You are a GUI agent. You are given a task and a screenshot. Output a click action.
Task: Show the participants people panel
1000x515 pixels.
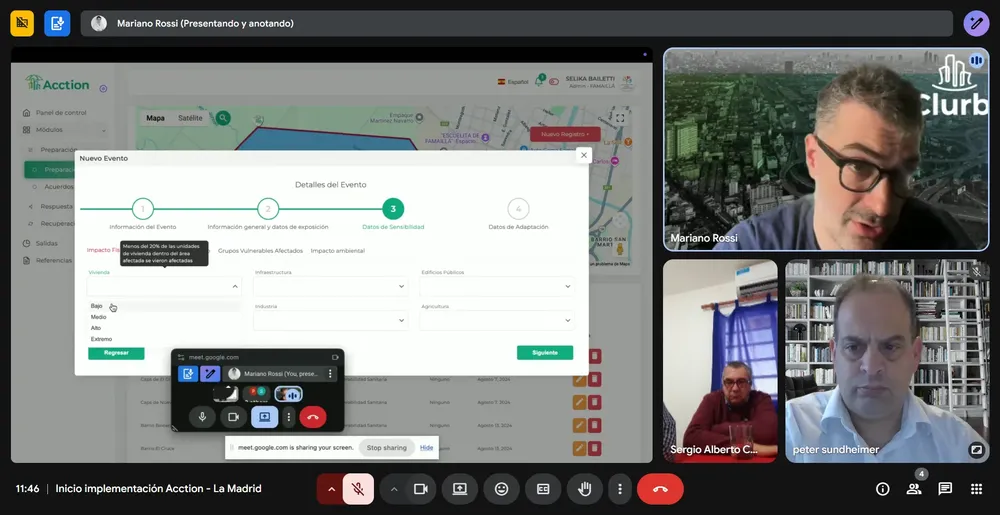914,489
